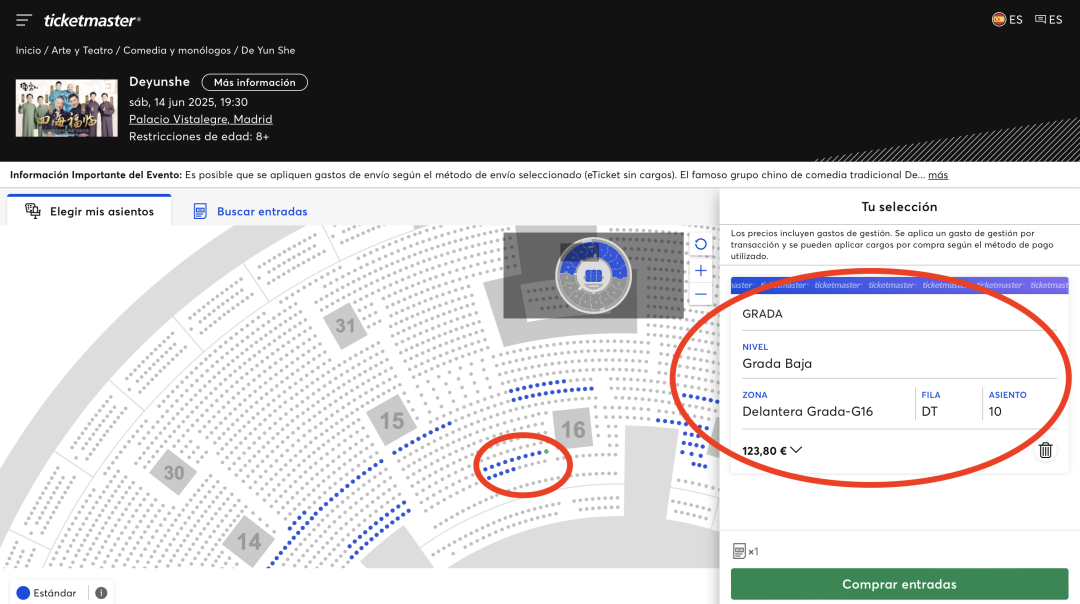Zoom out of the seat map
The width and height of the screenshot is (1080, 604).
(x=700, y=295)
